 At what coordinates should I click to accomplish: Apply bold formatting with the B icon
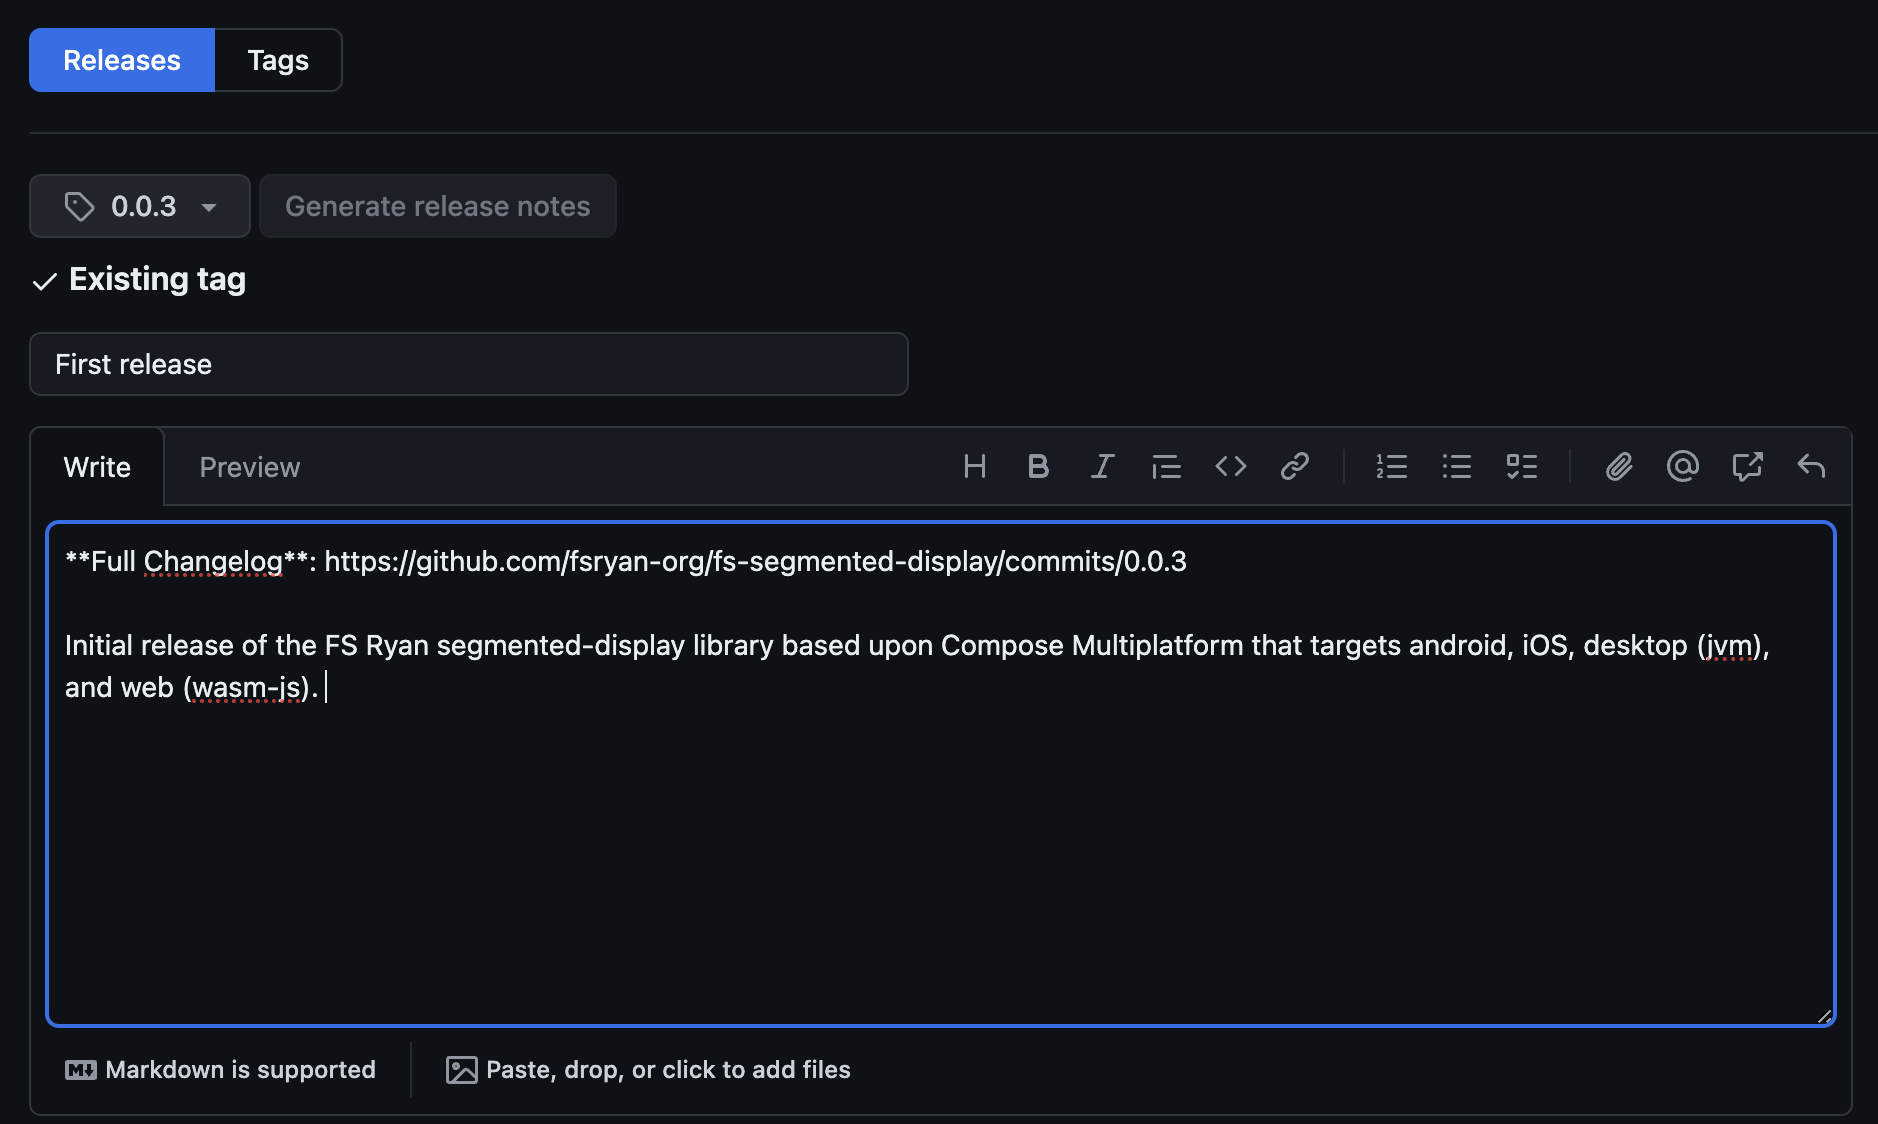1038,466
